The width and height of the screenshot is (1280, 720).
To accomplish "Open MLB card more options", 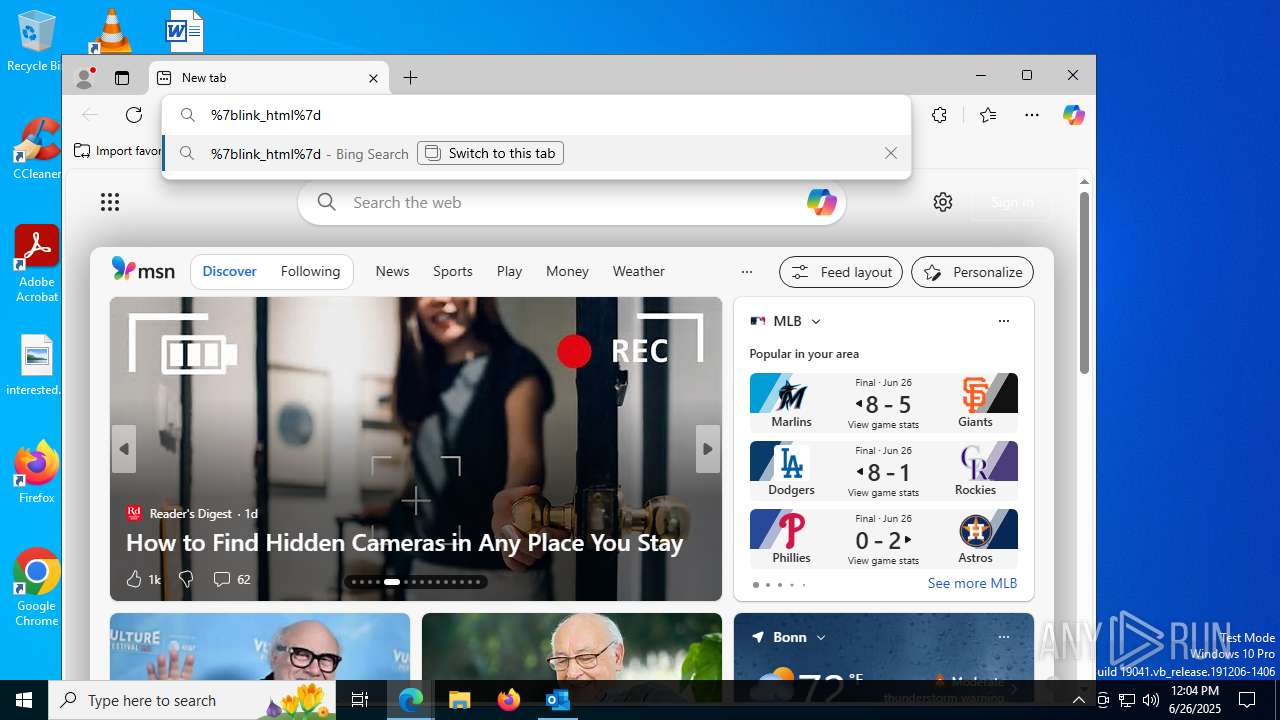I will pyautogui.click(x=1003, y=321).
